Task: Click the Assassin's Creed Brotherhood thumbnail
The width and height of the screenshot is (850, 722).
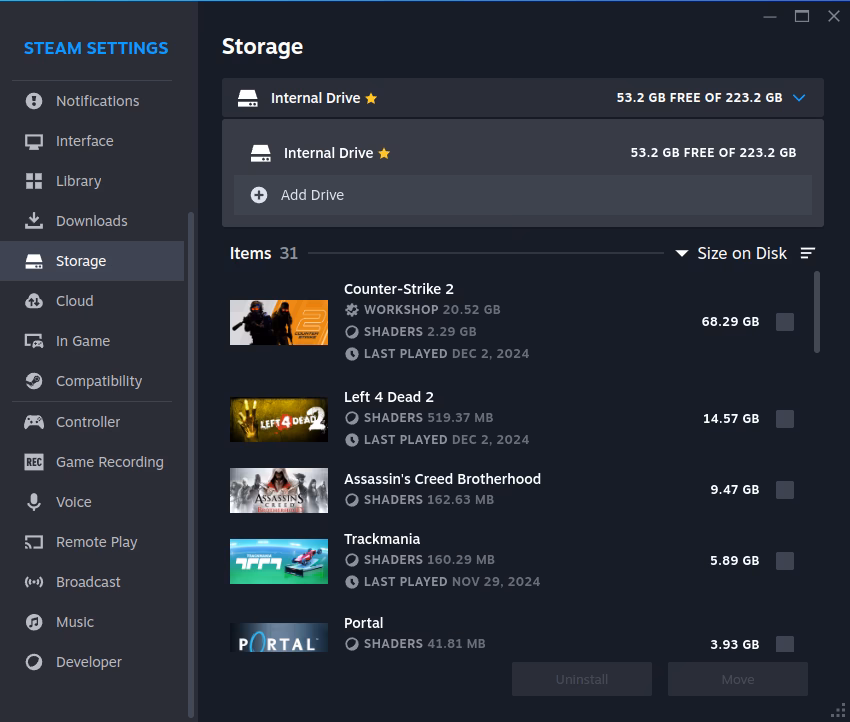Action: pos(279,491)
